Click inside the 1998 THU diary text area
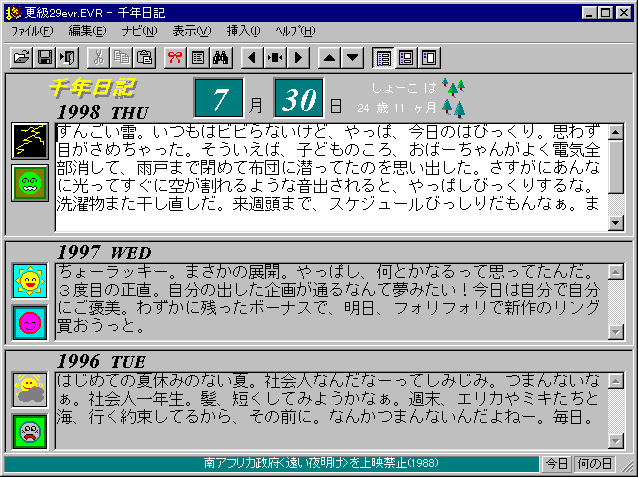The width and height of the screenshot is (638, 477). (332, 177)
